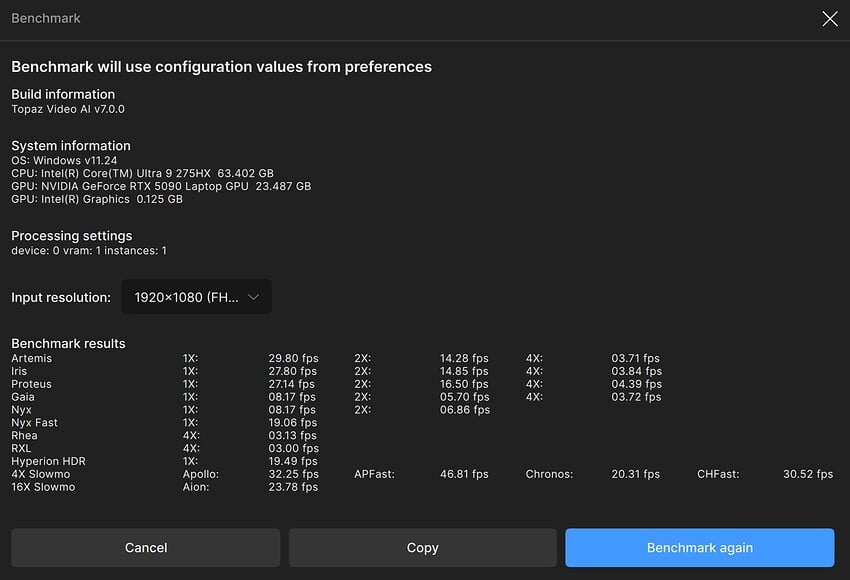Click the Gaia 4X value 03.72 fps
This screenshot has width=850, height=580.
636,397
